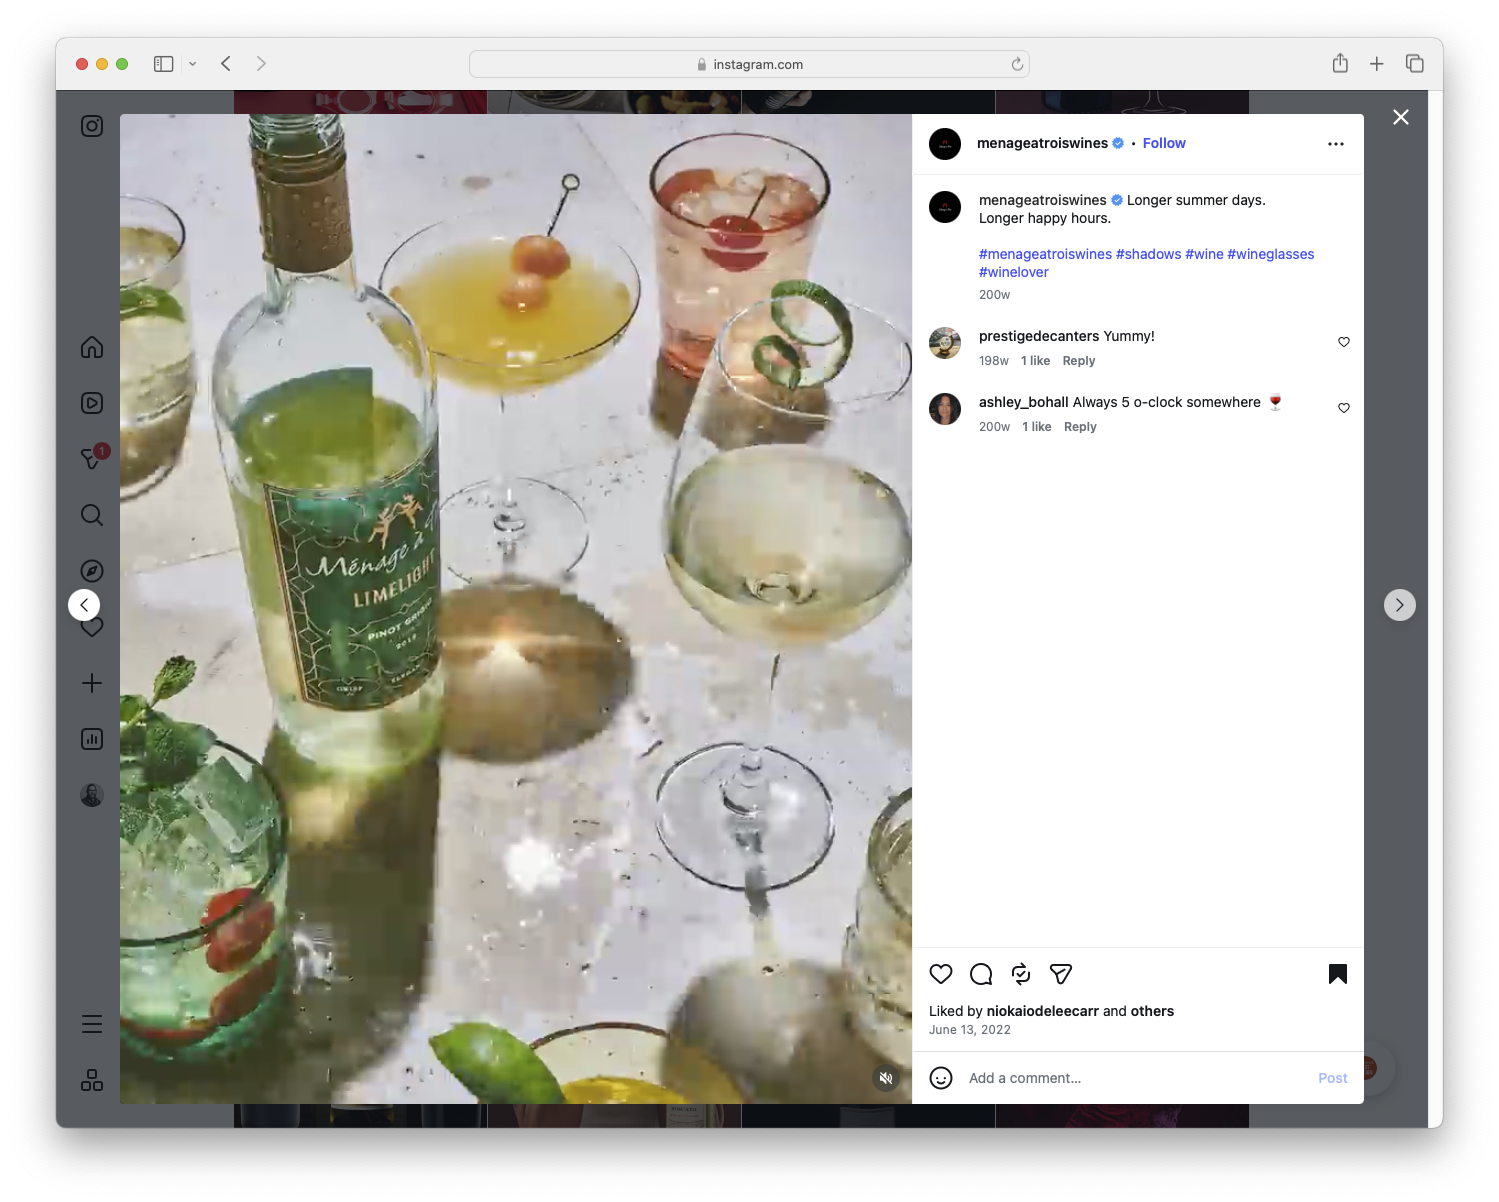Open the Instagram Home feed

pyautogui.click(x=91, y=347)
